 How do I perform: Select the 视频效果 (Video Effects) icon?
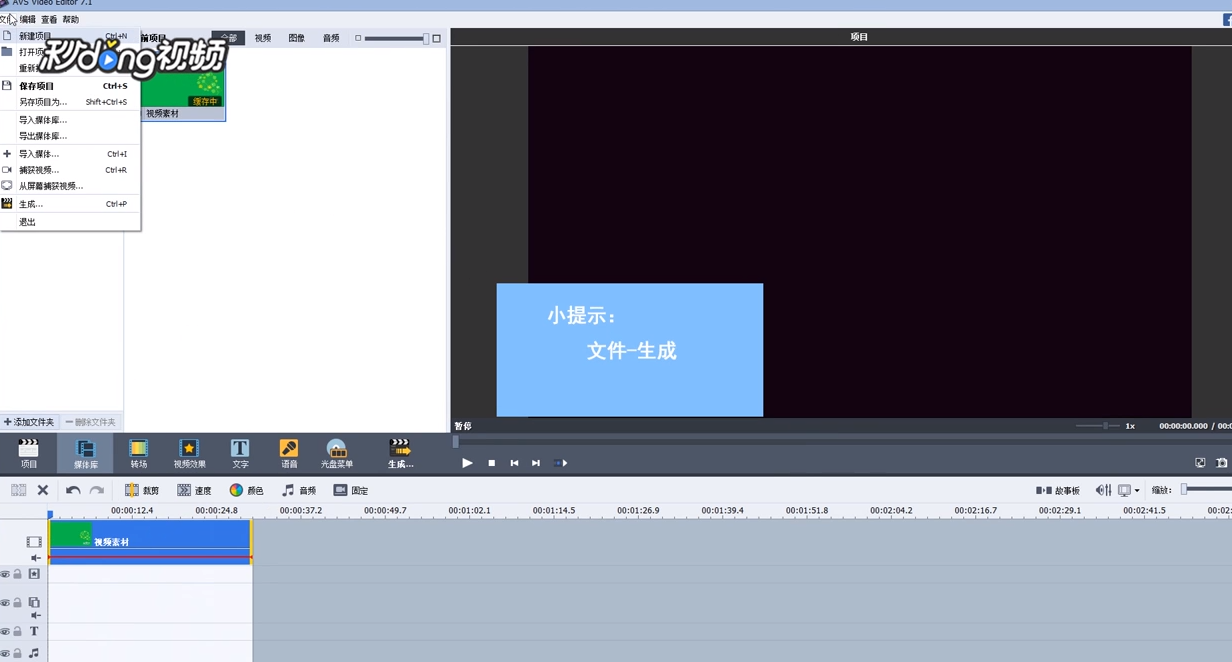tap(188, 452)
